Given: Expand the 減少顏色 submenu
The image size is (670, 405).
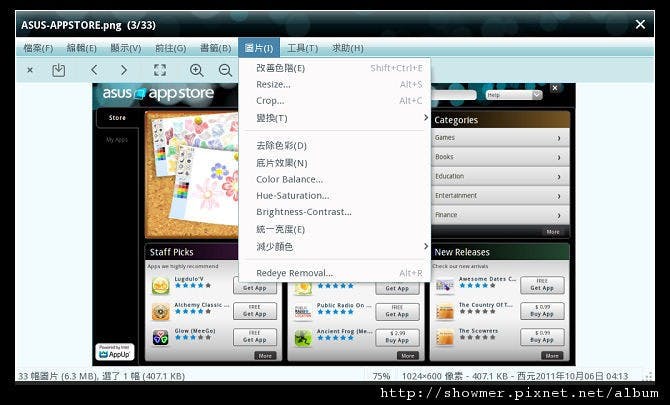Looking at the screenshot, I should click(335, 247).
